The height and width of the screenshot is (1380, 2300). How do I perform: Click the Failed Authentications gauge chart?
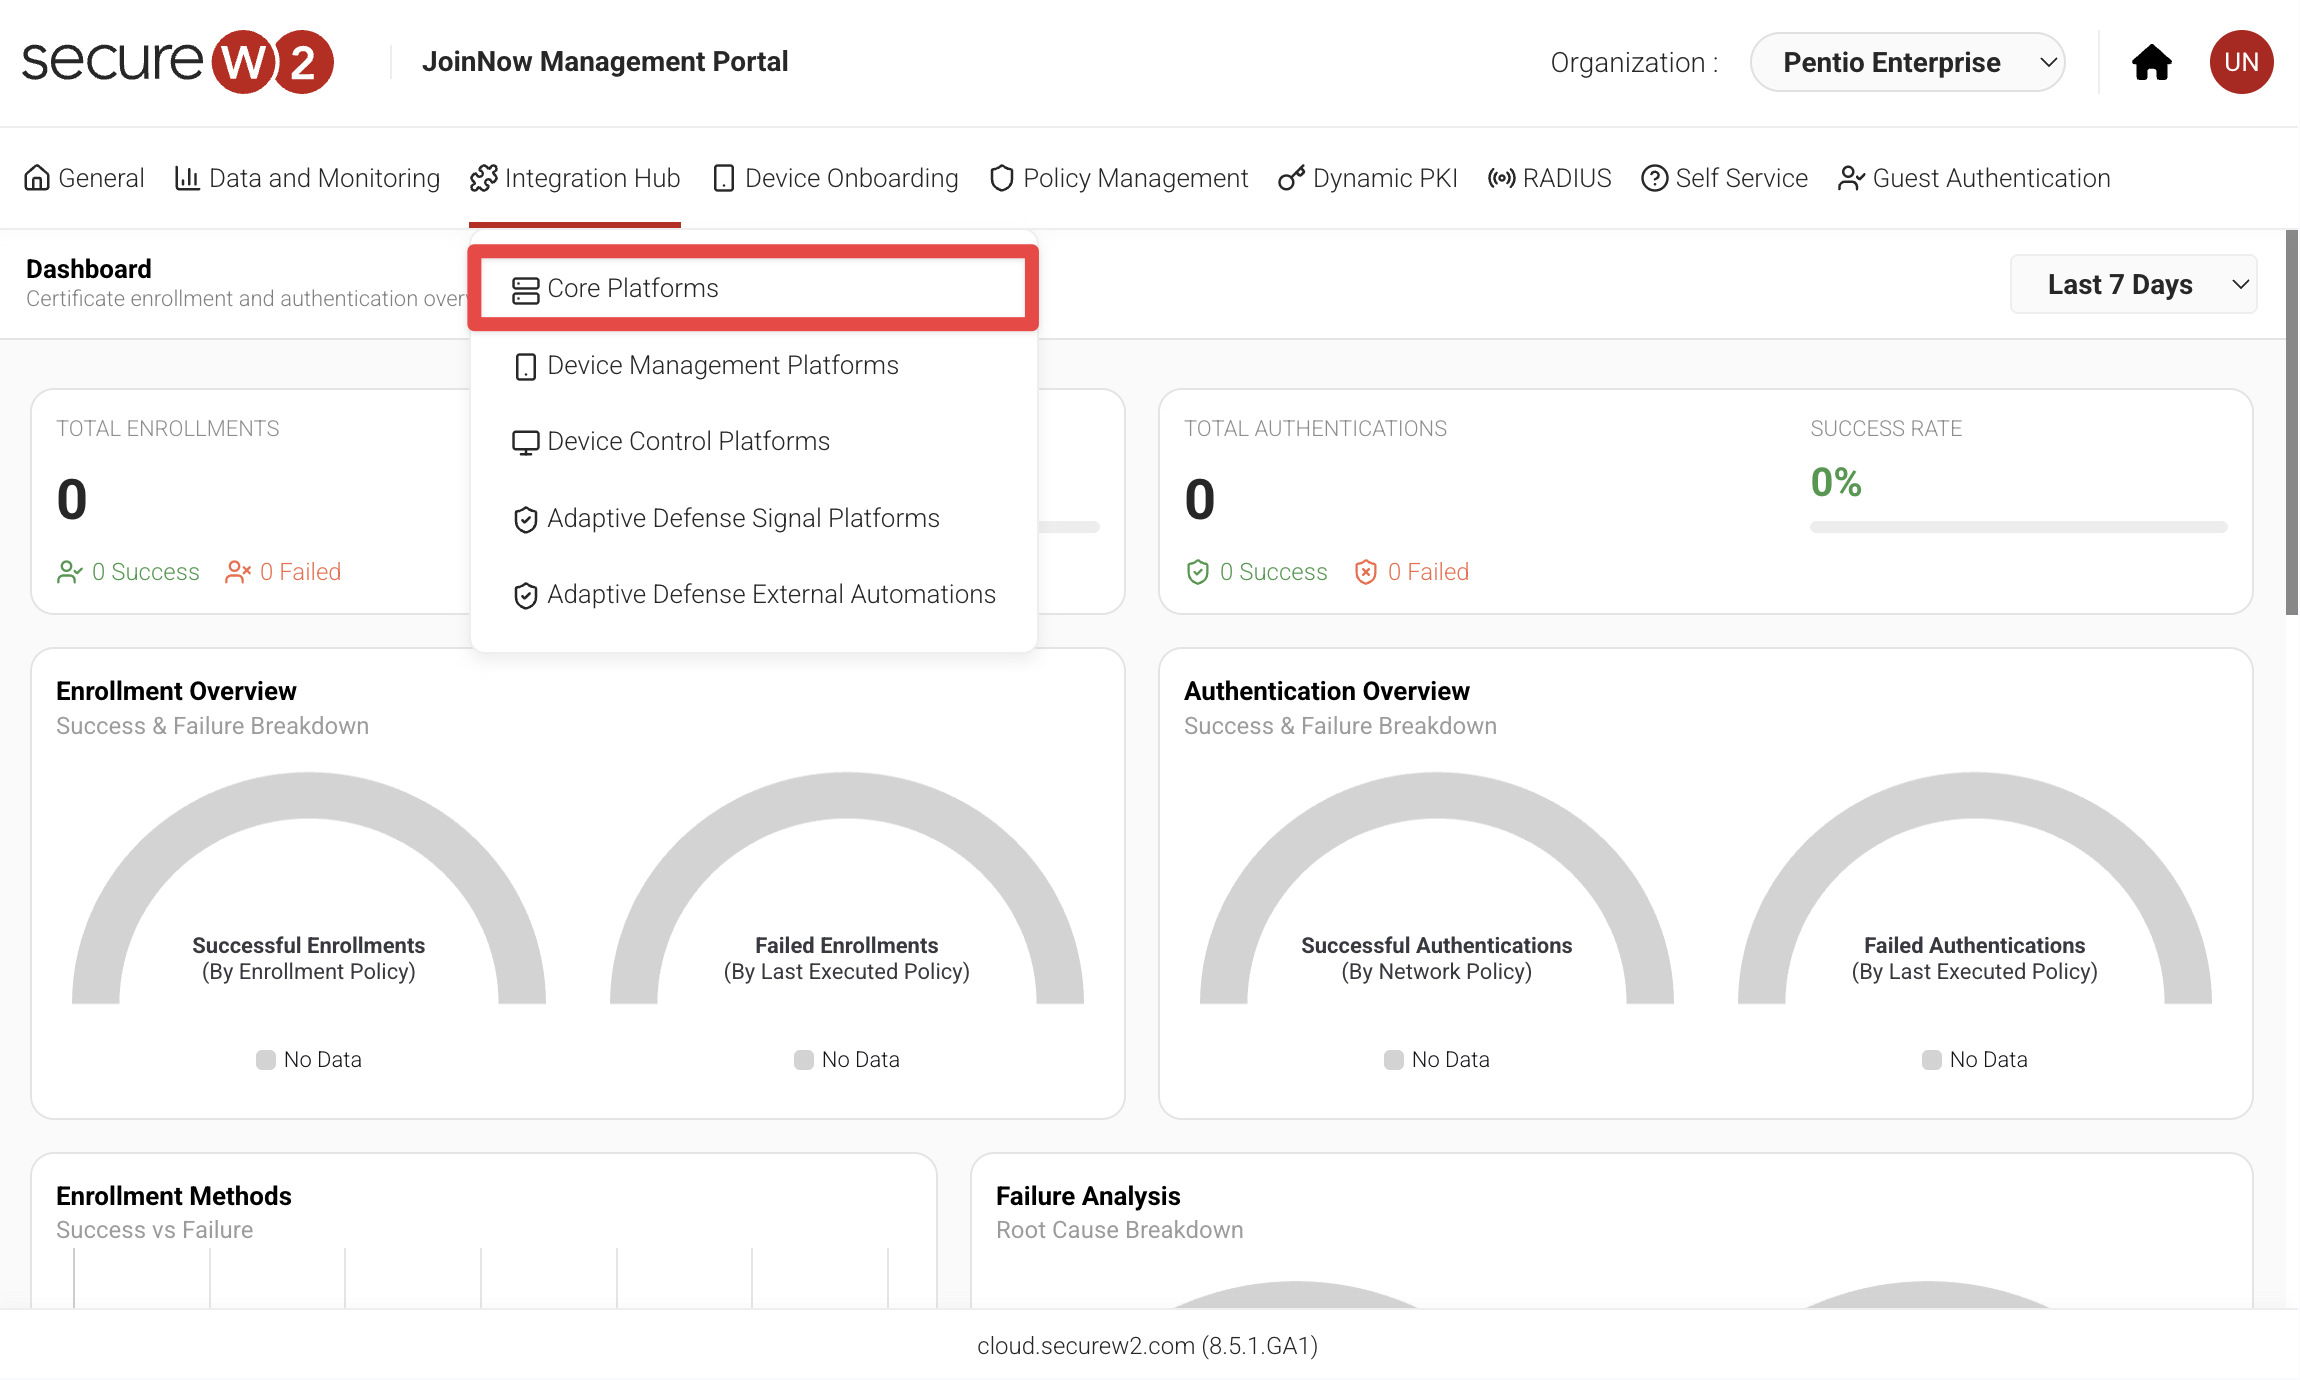[1975, 888]
